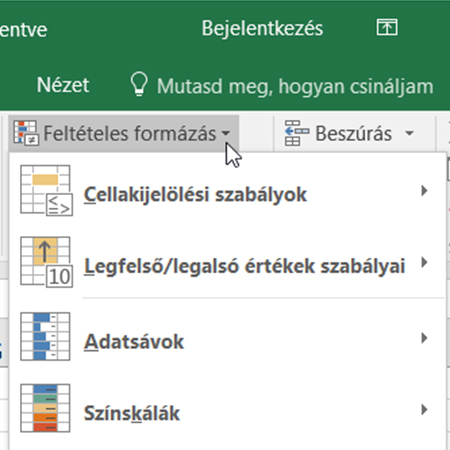Expand Cellakijelölési szabályok submenu arrow
This screenshot has height=450, width=450.
click(424, 191)
